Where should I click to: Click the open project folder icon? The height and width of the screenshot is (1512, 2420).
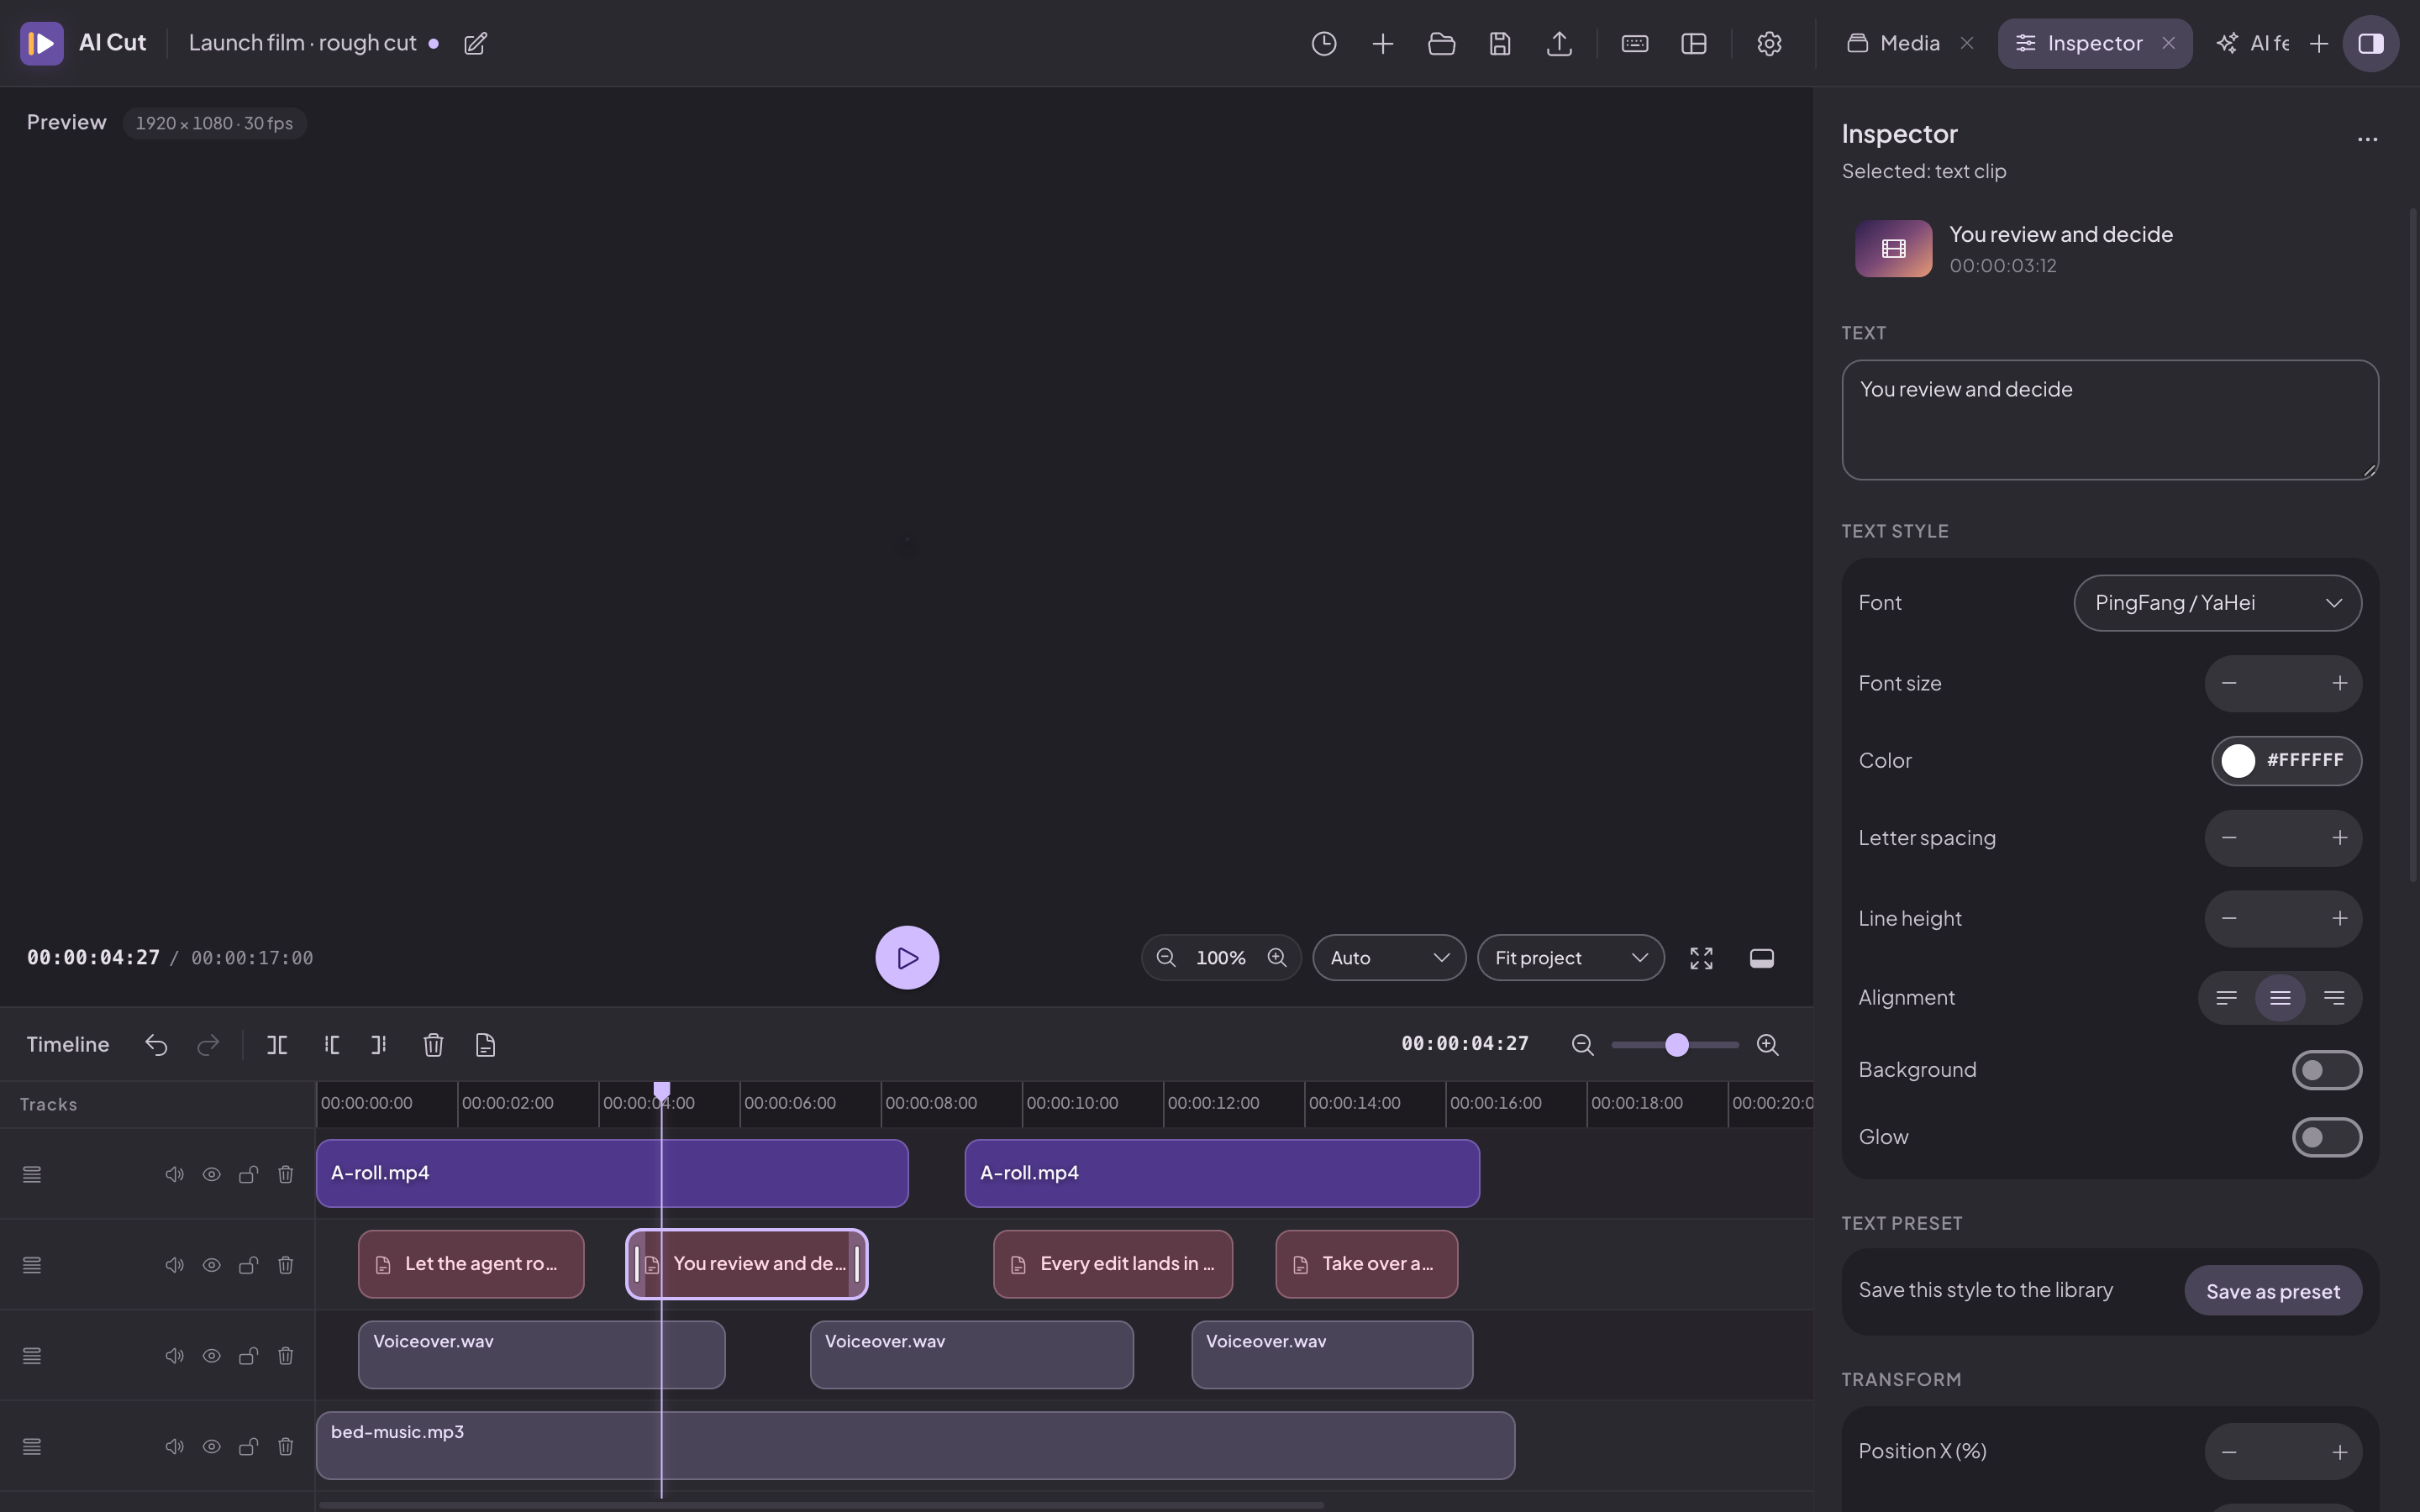[x=1441, y=43]
